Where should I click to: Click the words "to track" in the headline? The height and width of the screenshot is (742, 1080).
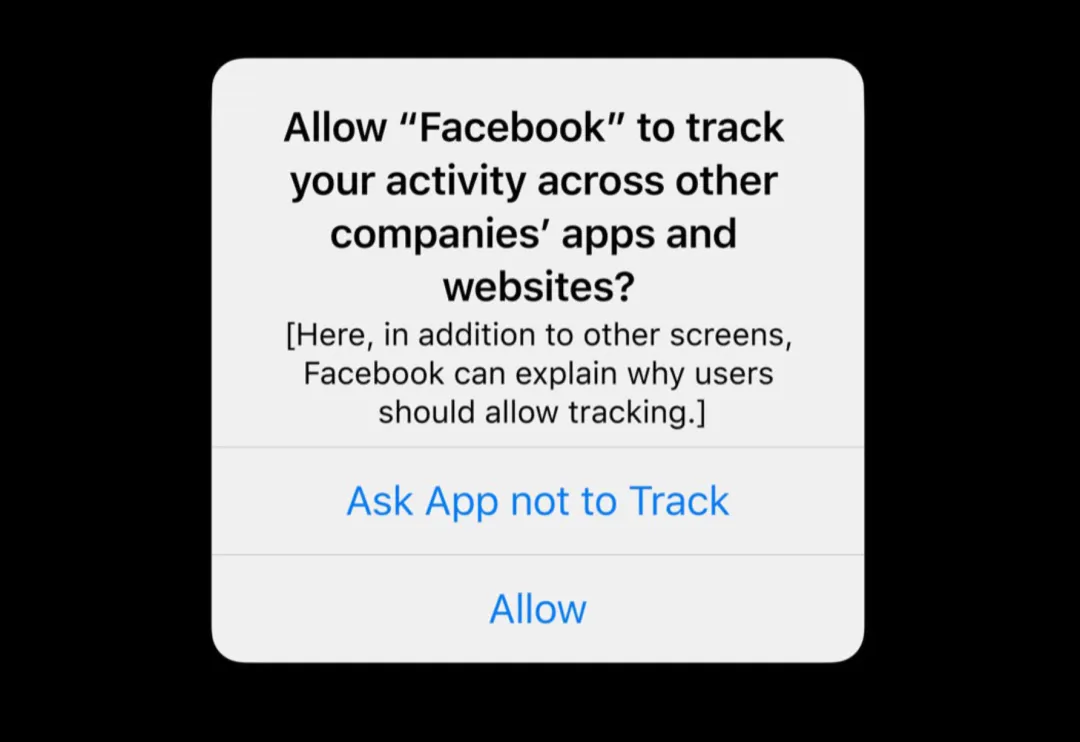pyautogui.click(x=710, y=127)
